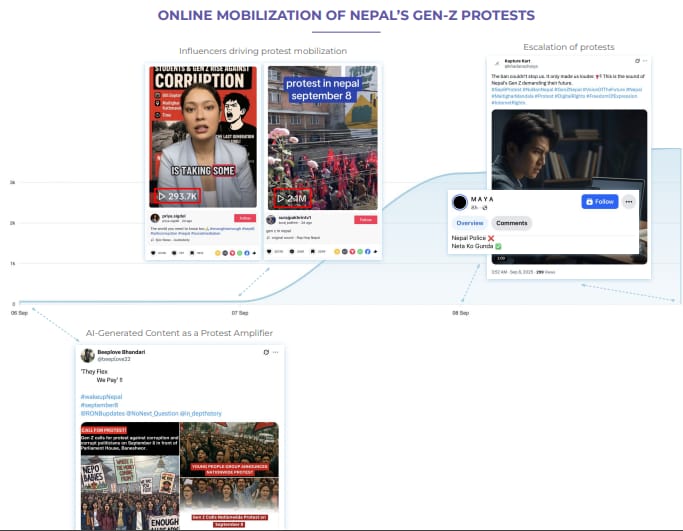Open the three-dot menu beside MAYA's Follow button

click(x=629, y=201)
